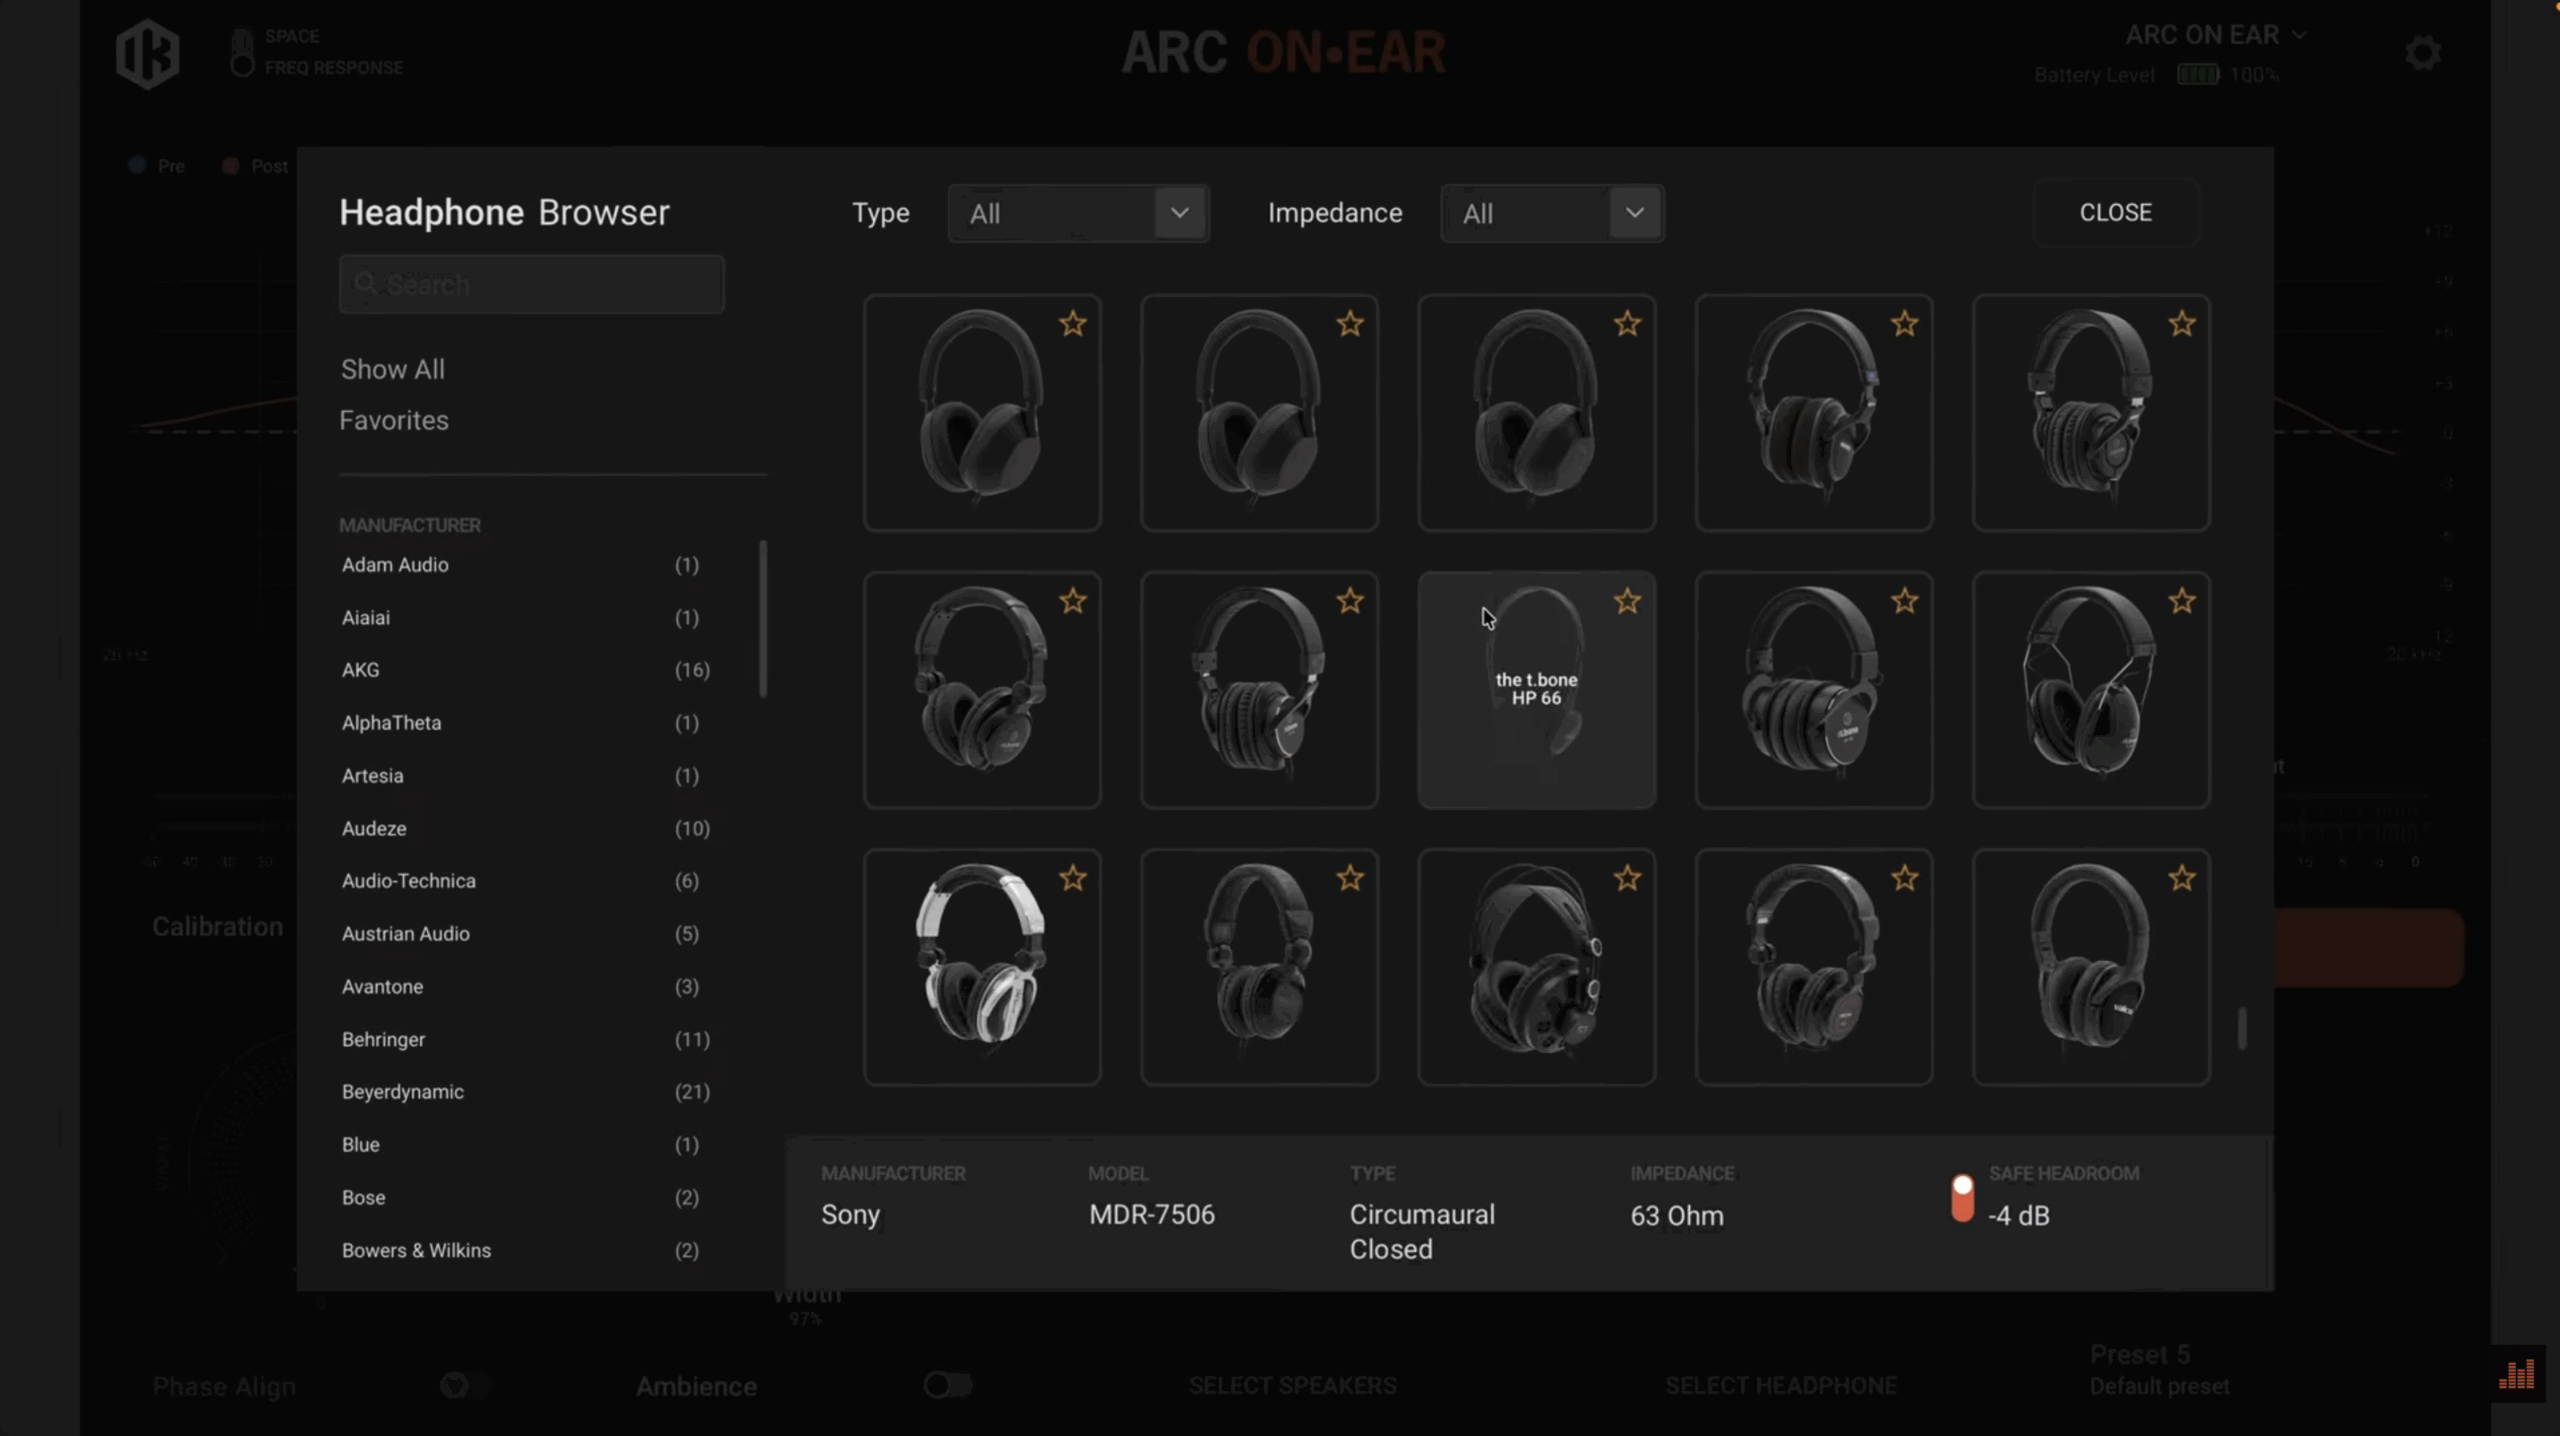The width and height of the screenshot is (2560, 1436).
Task: Select Show All in sidebar
Action: click(x=393, y=369)
